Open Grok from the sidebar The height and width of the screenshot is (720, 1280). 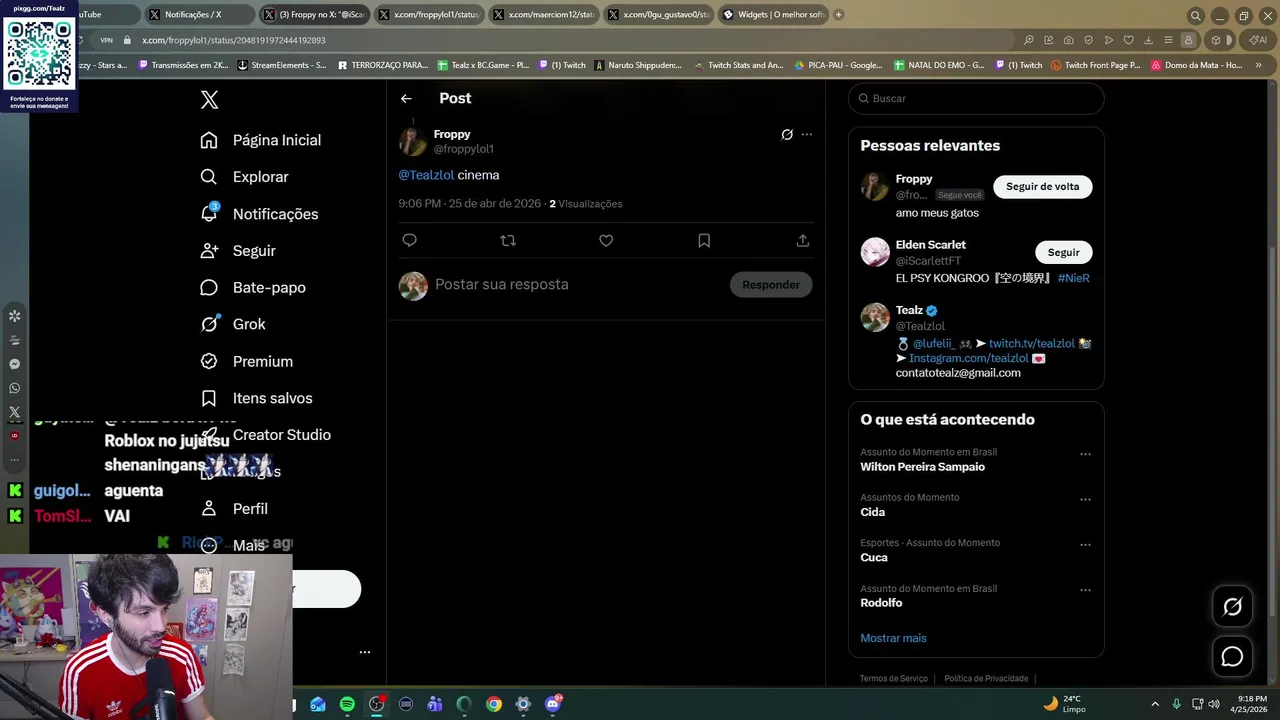(x=232, y=324)
